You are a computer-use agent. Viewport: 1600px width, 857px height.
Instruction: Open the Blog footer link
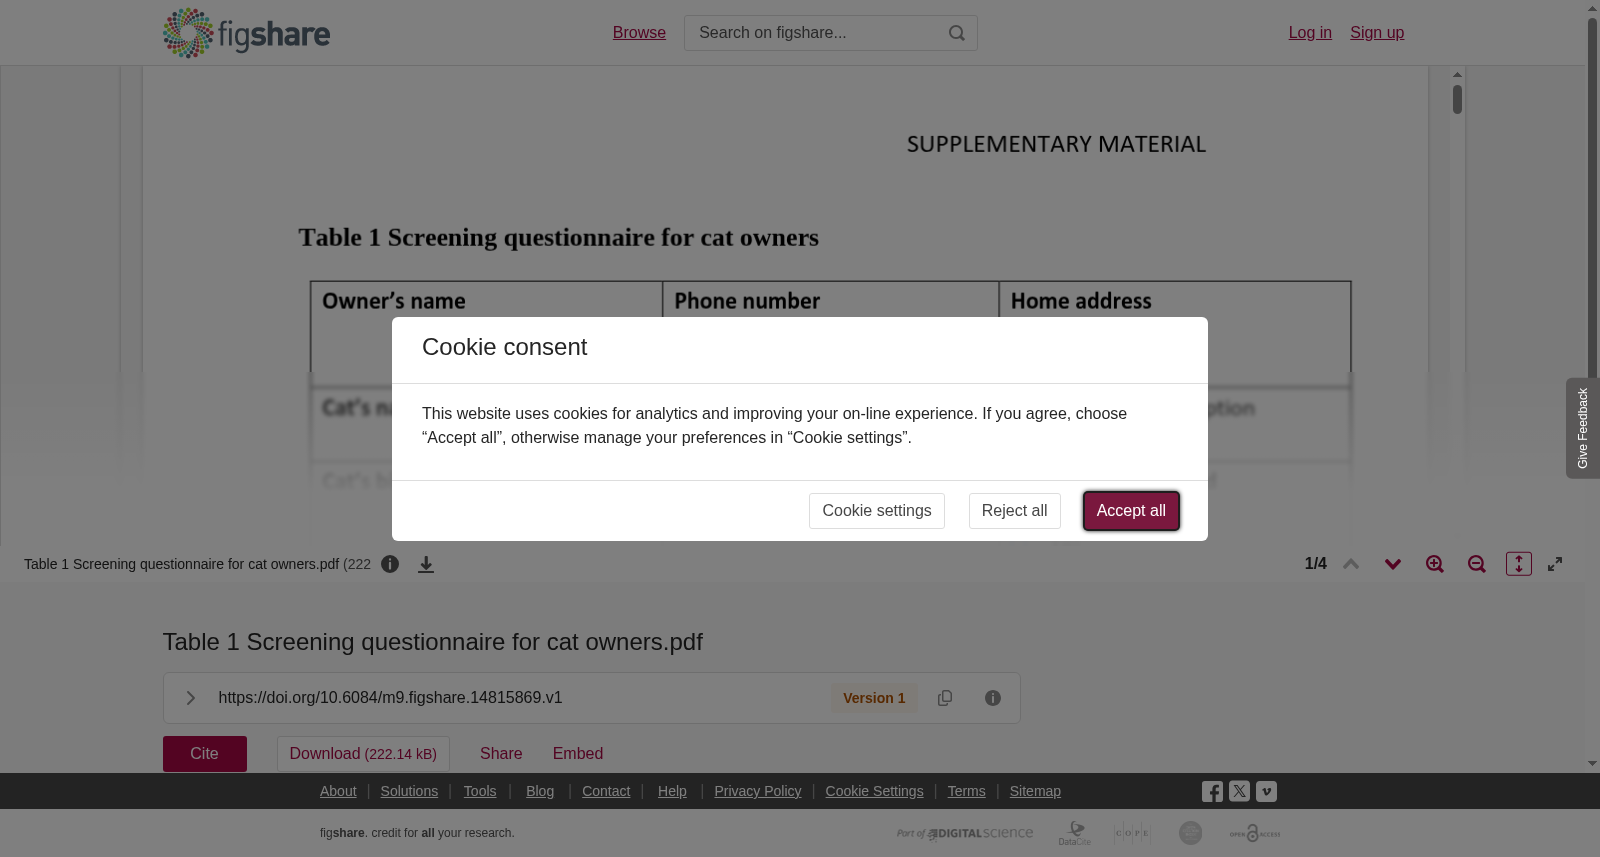540,791
